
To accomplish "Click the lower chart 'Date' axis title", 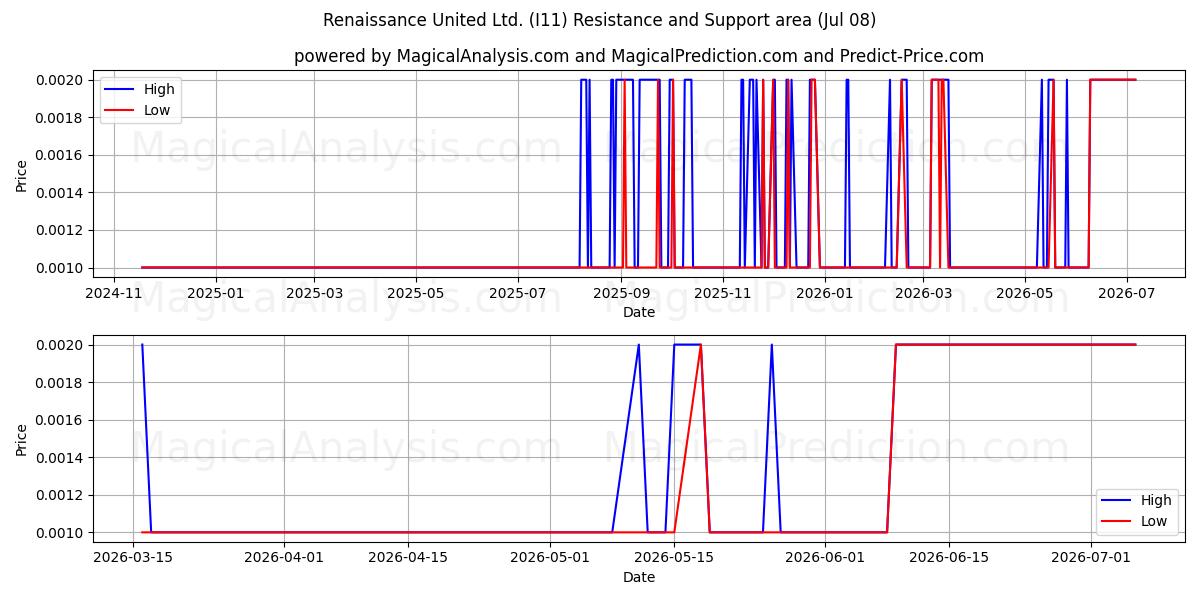I will coord(639,577).
